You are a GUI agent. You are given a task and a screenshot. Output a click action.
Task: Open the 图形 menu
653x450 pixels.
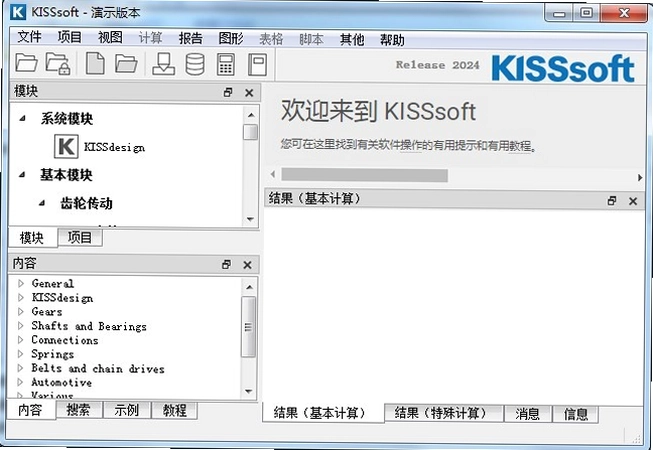coord(231,38)
